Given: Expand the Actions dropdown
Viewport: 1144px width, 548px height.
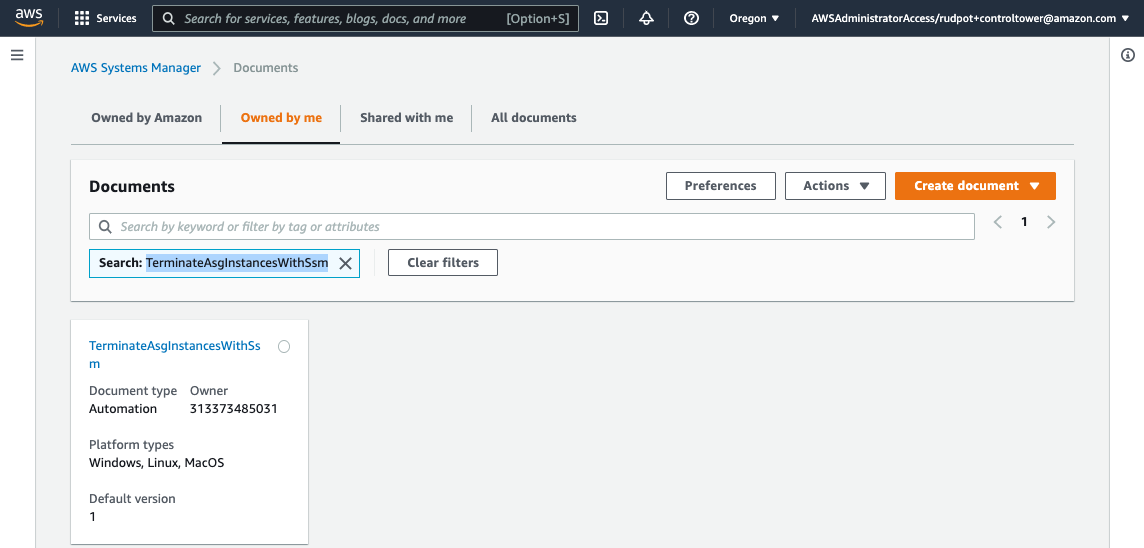Looking at the screenshot, I should (x=835, y=186).
